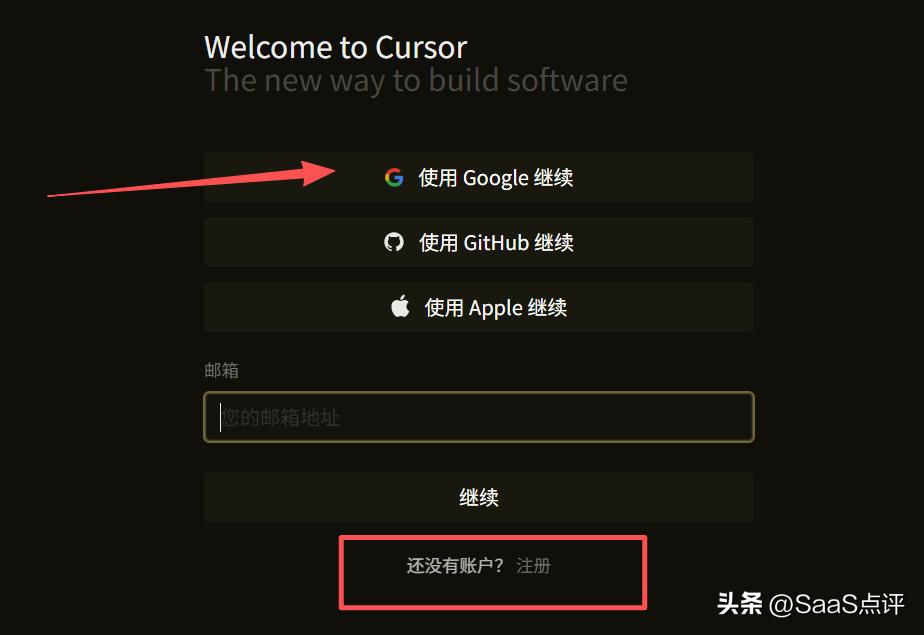Click the word "Google" in the first button
The image size is (924, 635).
pos(496,178)
